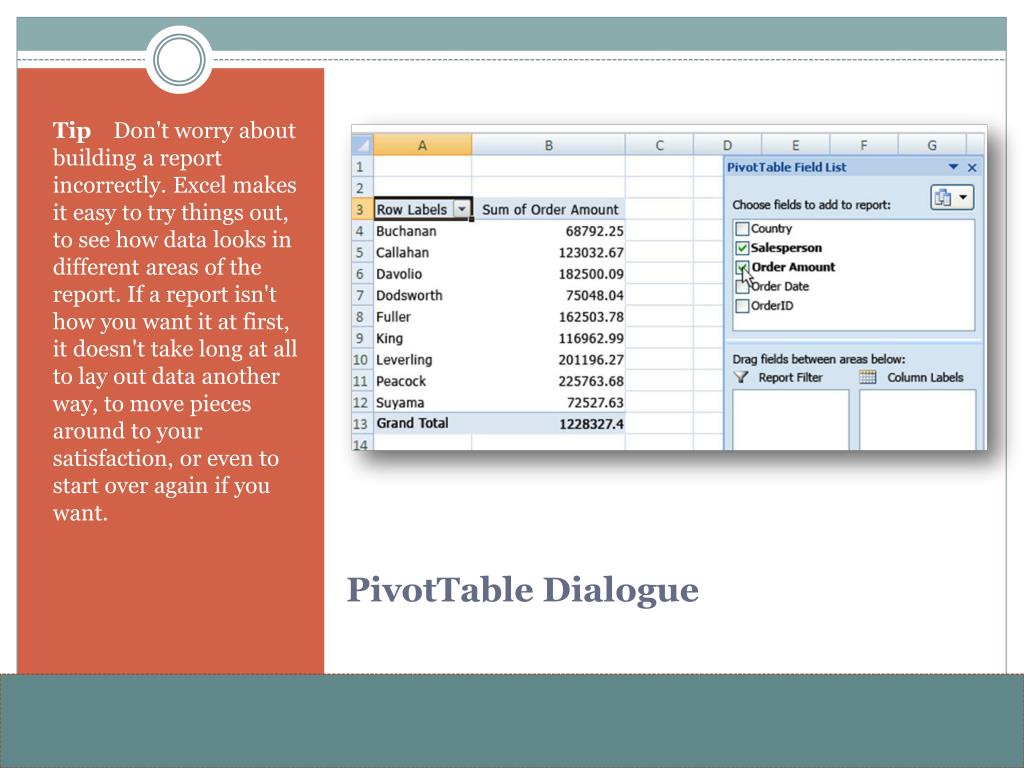Viewport: 1024px width, 768px height.
Task: Open the Row Labels filter dropdown
Action: [462, 209]
